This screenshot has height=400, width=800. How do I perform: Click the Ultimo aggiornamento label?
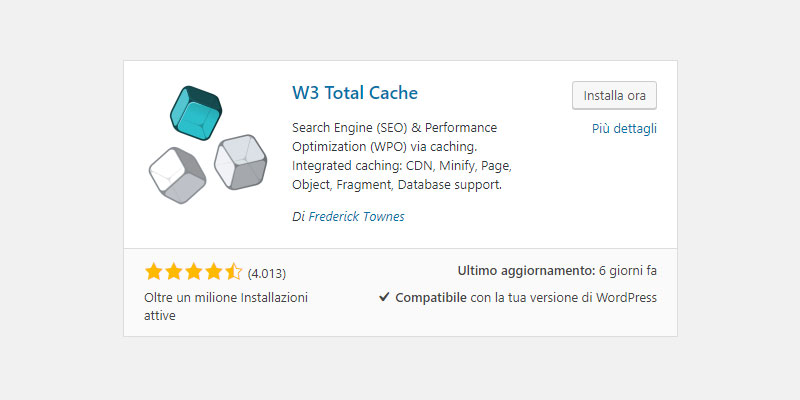click(x=527, y=271)
